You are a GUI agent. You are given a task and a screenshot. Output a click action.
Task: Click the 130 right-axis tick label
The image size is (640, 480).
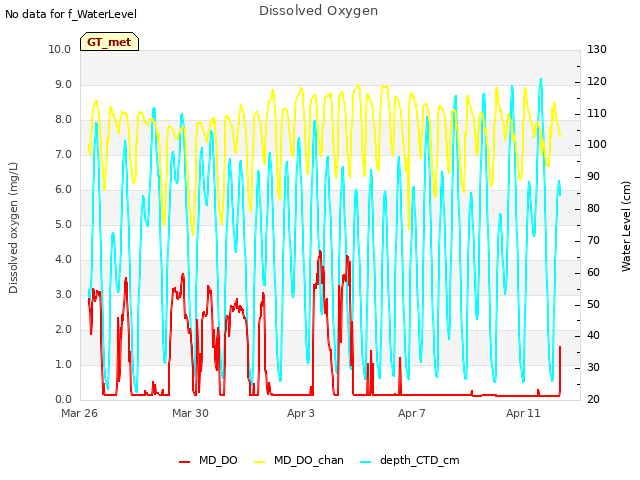click(x=597, y=49)
